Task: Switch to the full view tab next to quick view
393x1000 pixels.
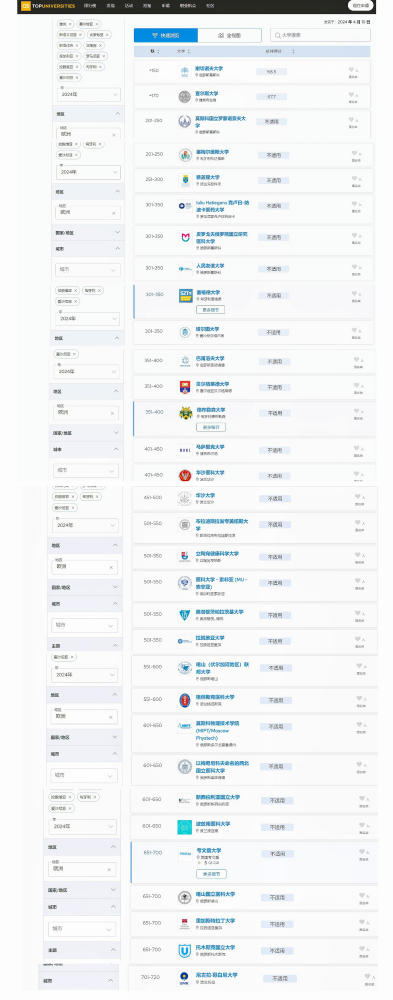Action: 230,35
